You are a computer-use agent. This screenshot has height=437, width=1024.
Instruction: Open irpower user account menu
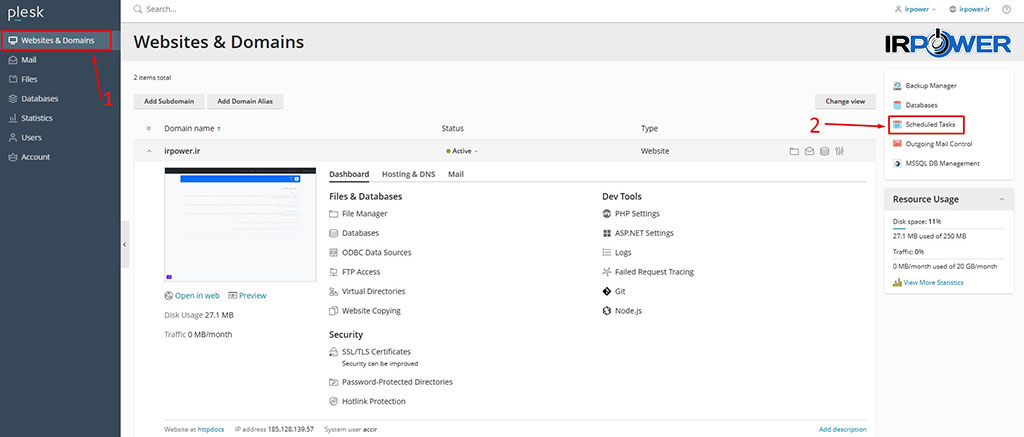[914, 9]
